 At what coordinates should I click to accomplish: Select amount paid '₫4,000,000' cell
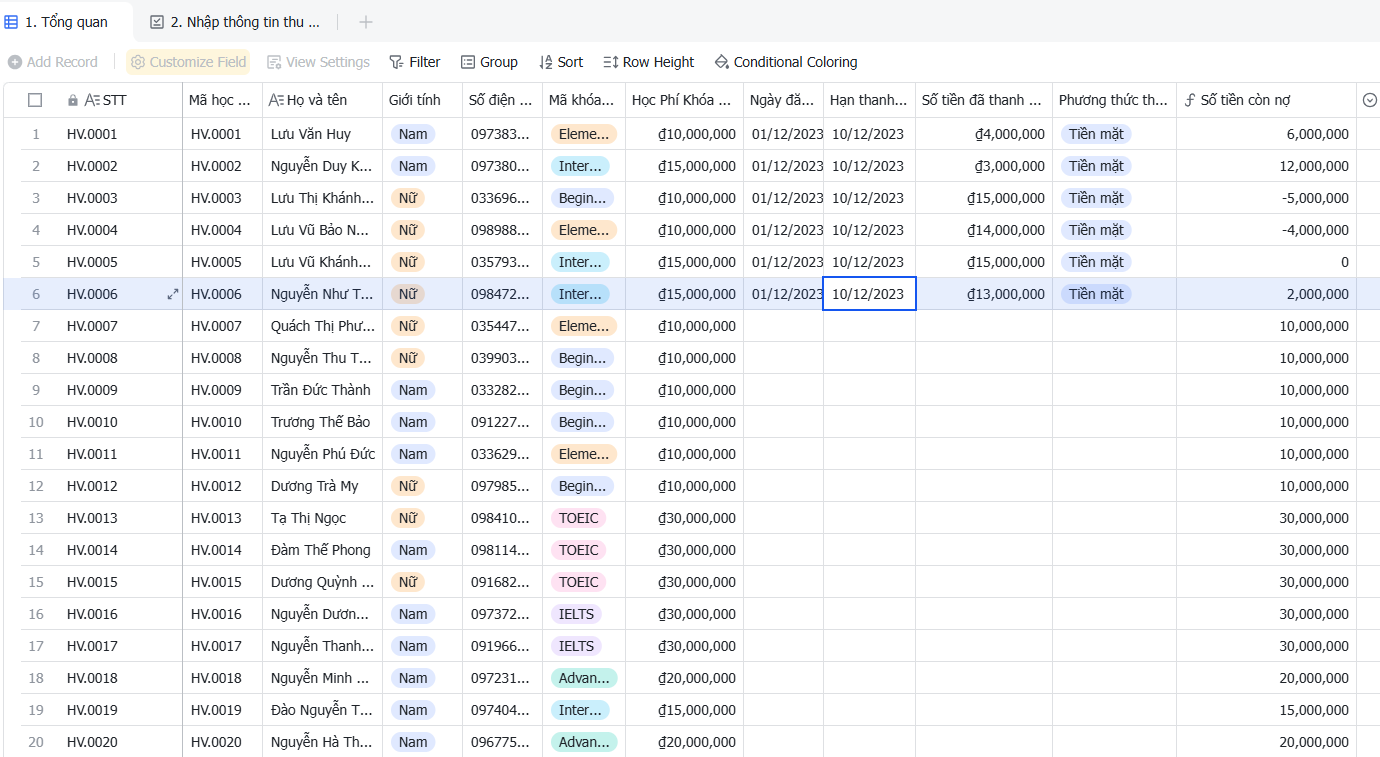pyautogui.click(x=984, y=134)
